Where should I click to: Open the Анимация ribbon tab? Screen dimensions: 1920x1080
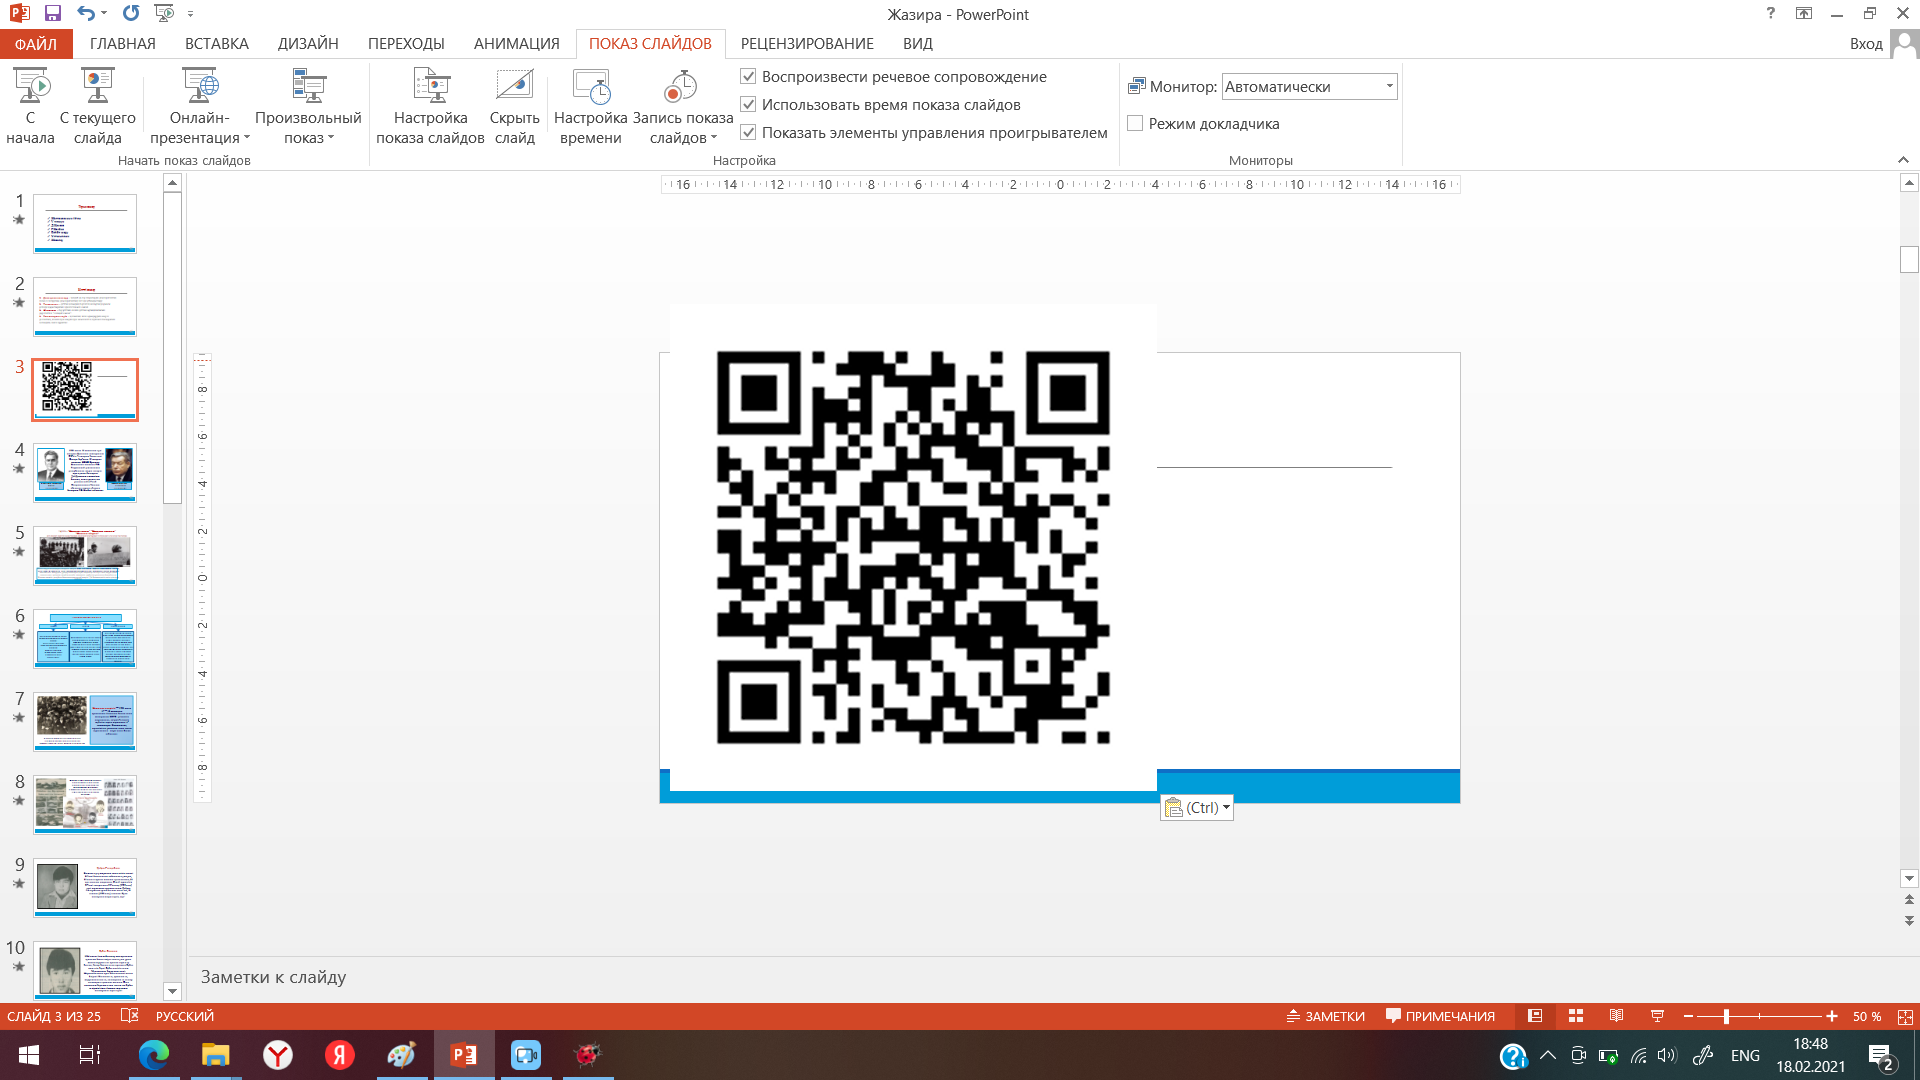516,44
